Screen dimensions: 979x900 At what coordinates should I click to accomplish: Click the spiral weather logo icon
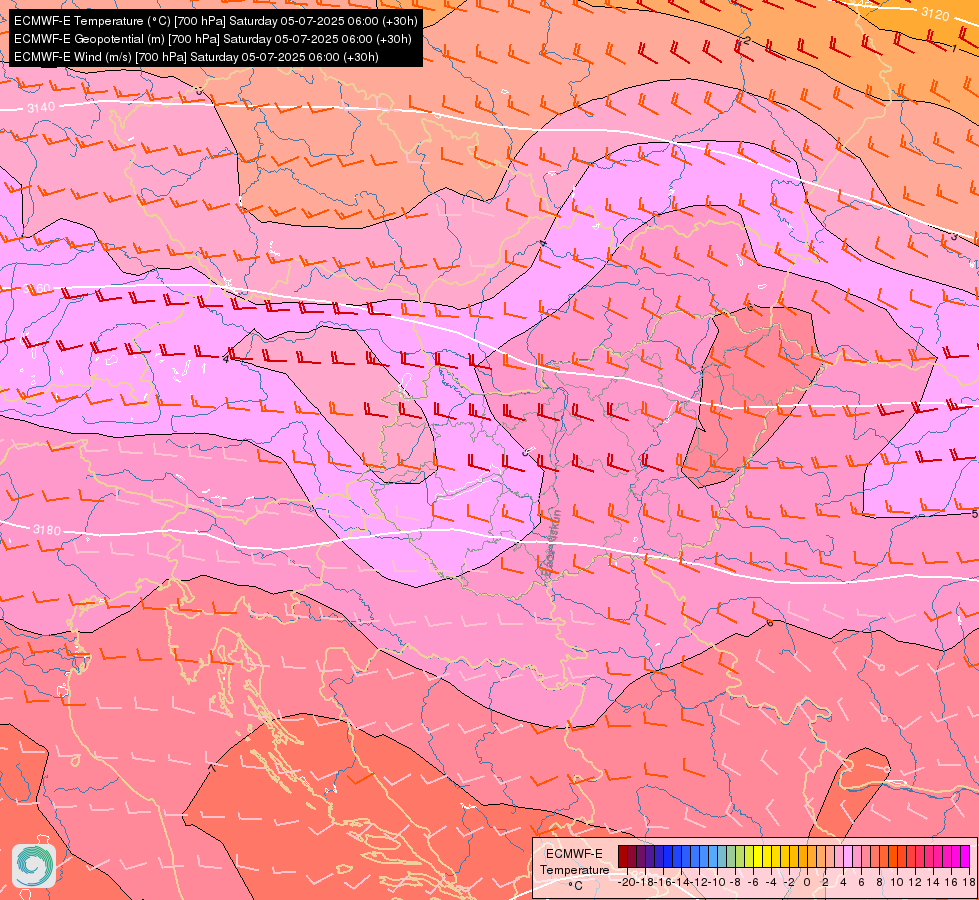[34, 866]
